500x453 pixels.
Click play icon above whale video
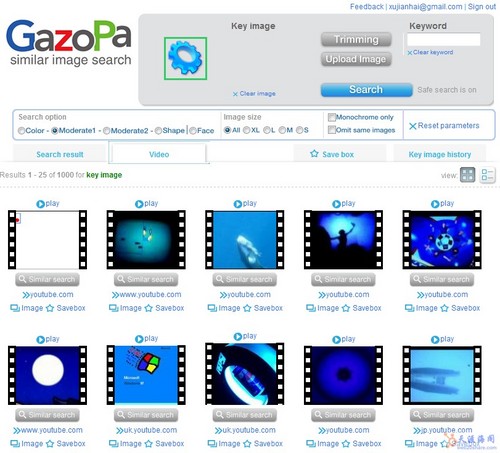[238, 204]
